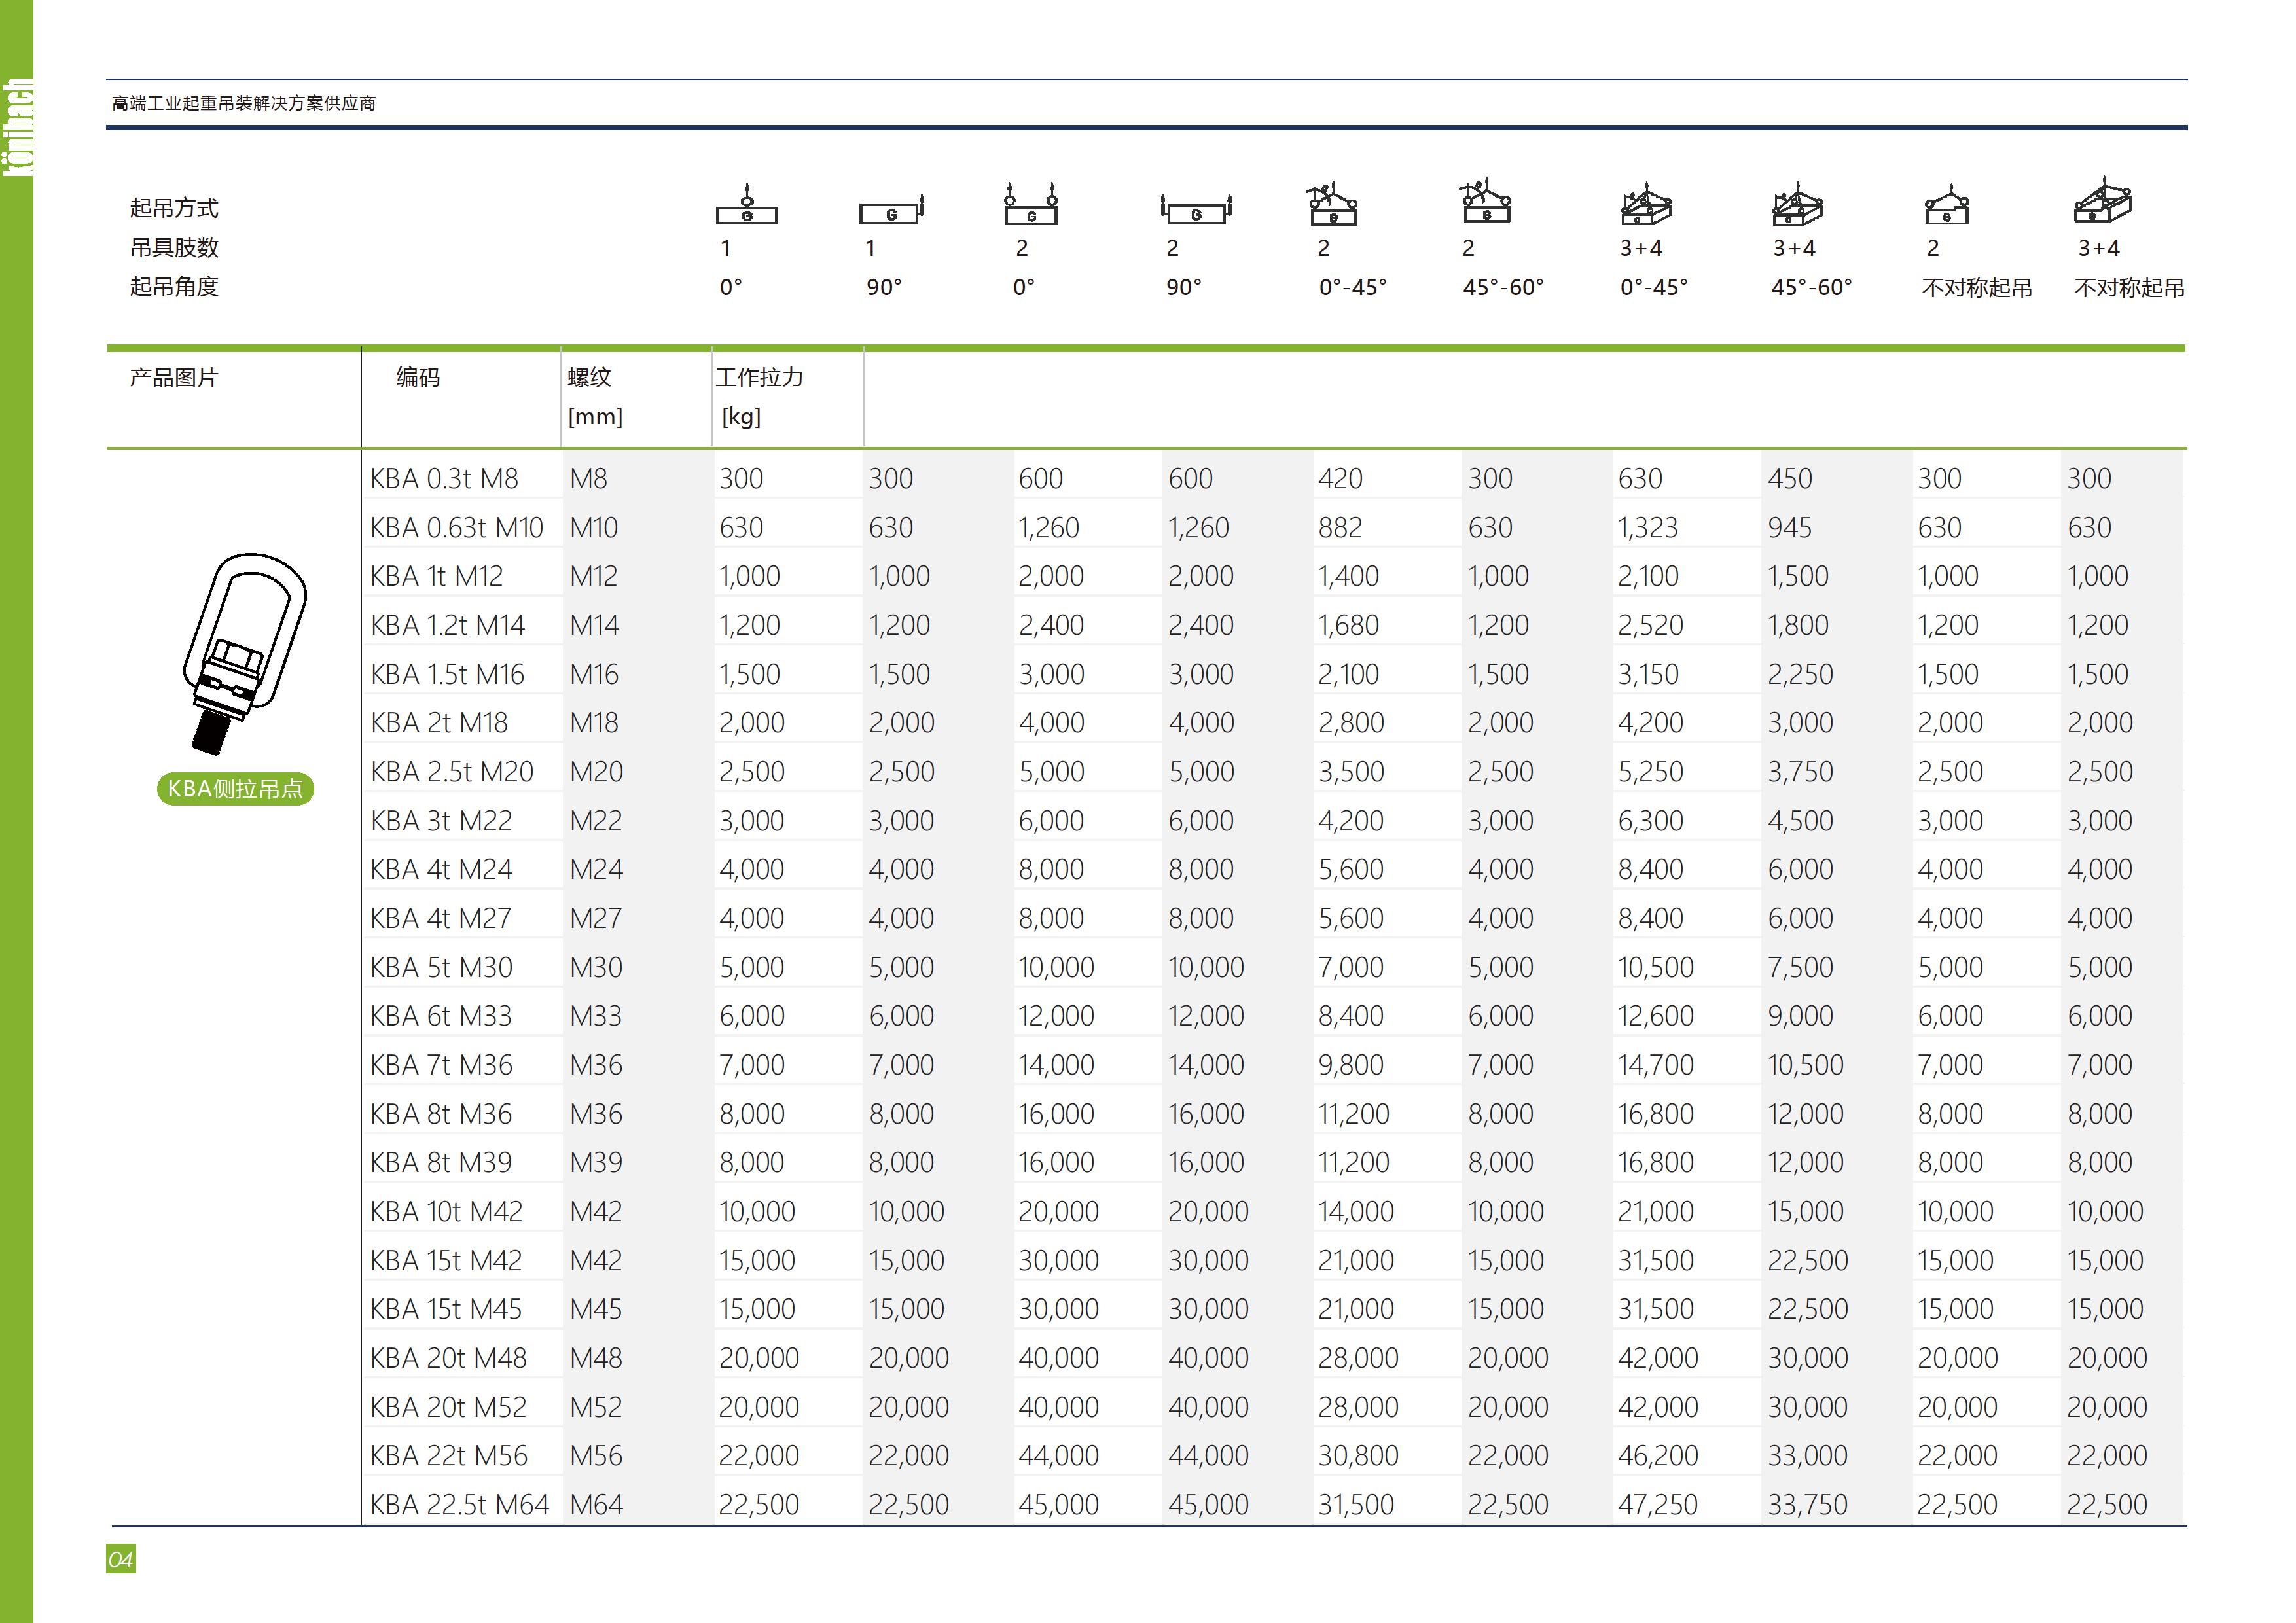This screenshot has width=2296, height=1623.
Task: Select the KBA 22t M56 row code
Action: [x=449, y=1456]
